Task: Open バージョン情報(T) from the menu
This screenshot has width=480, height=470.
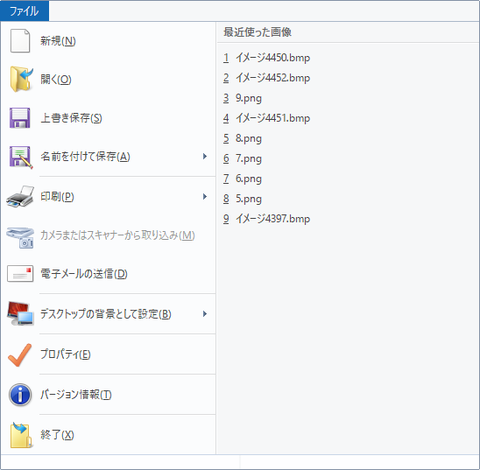Action: tap(108, 395)
